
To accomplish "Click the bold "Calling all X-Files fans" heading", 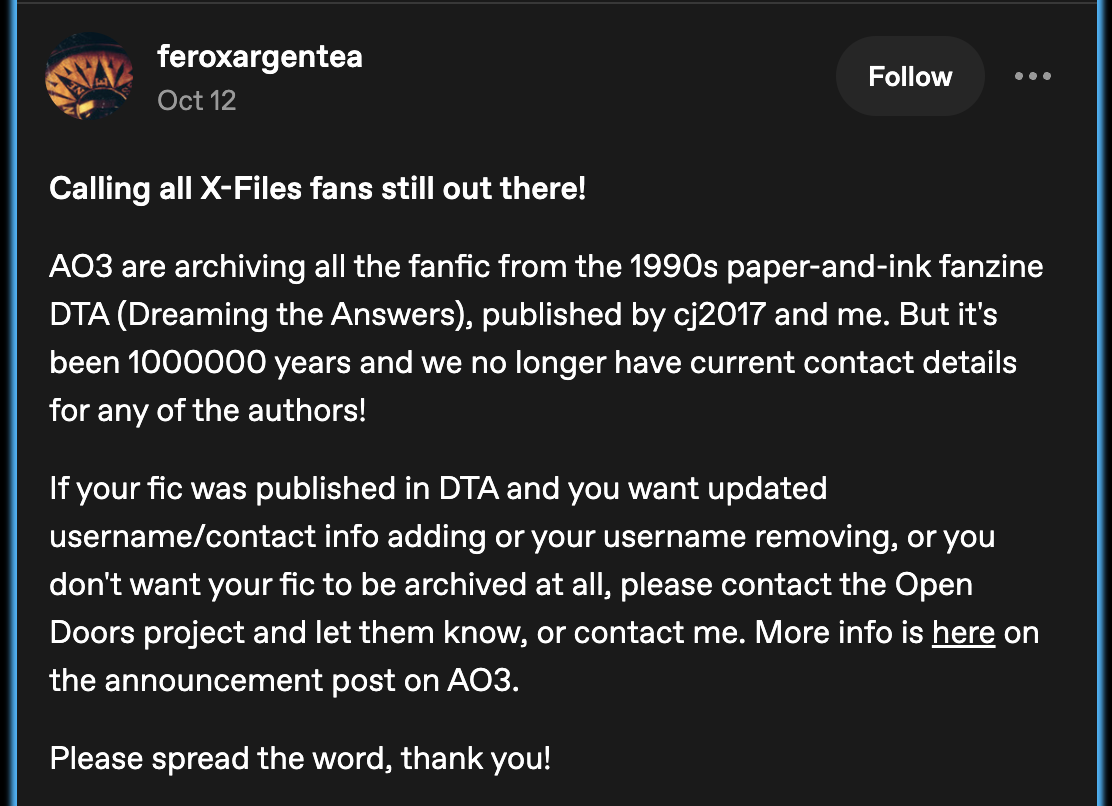I will point(317,189).
